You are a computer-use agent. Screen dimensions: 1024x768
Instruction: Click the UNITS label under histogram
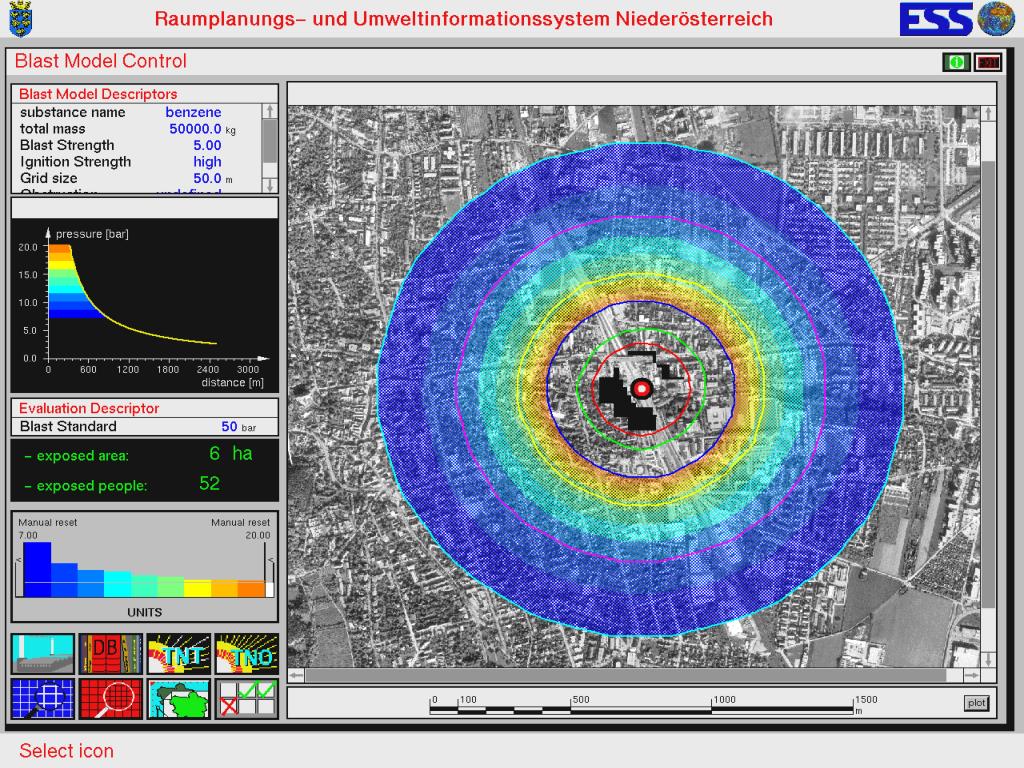144,613
